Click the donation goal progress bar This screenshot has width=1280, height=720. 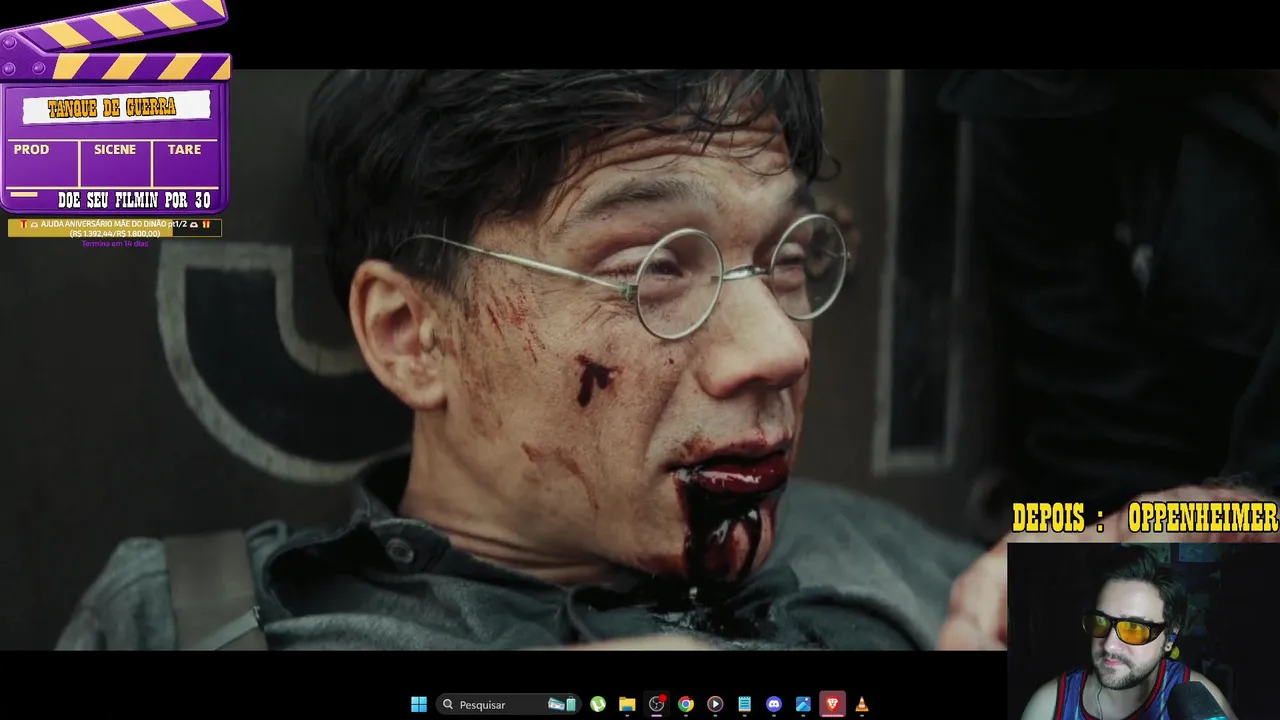[115, 228]
